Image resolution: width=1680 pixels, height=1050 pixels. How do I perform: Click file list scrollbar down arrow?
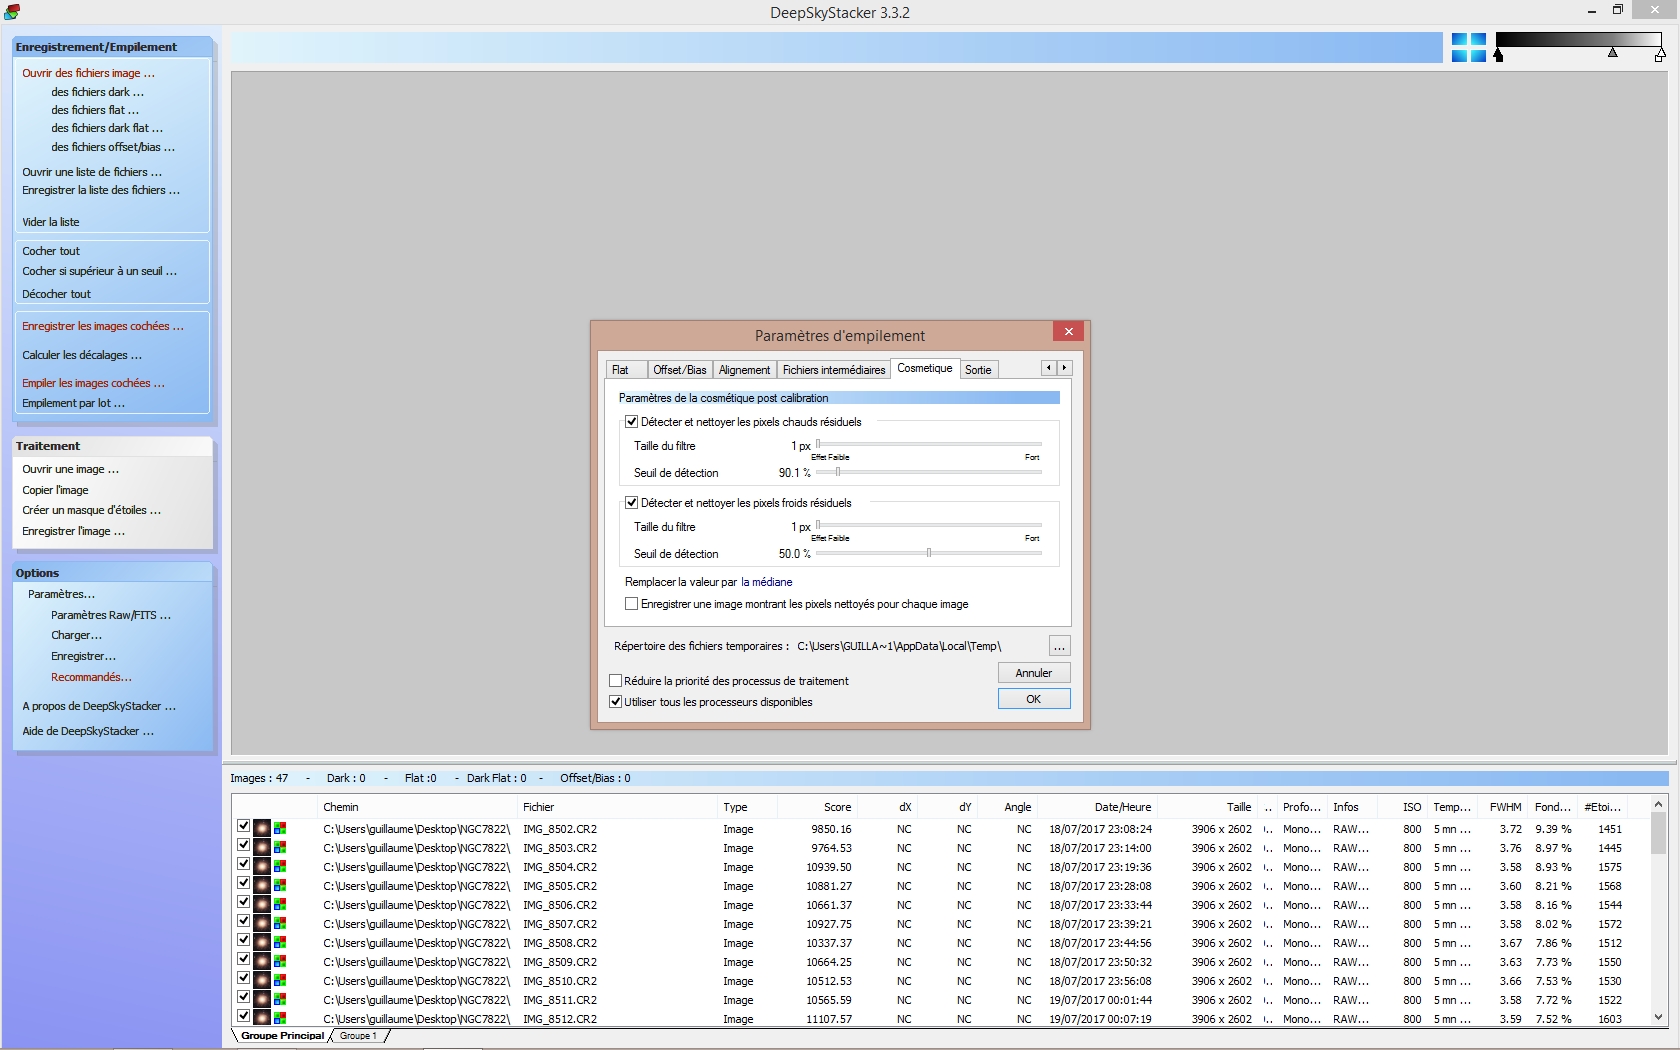[x=1658, y=1017]
